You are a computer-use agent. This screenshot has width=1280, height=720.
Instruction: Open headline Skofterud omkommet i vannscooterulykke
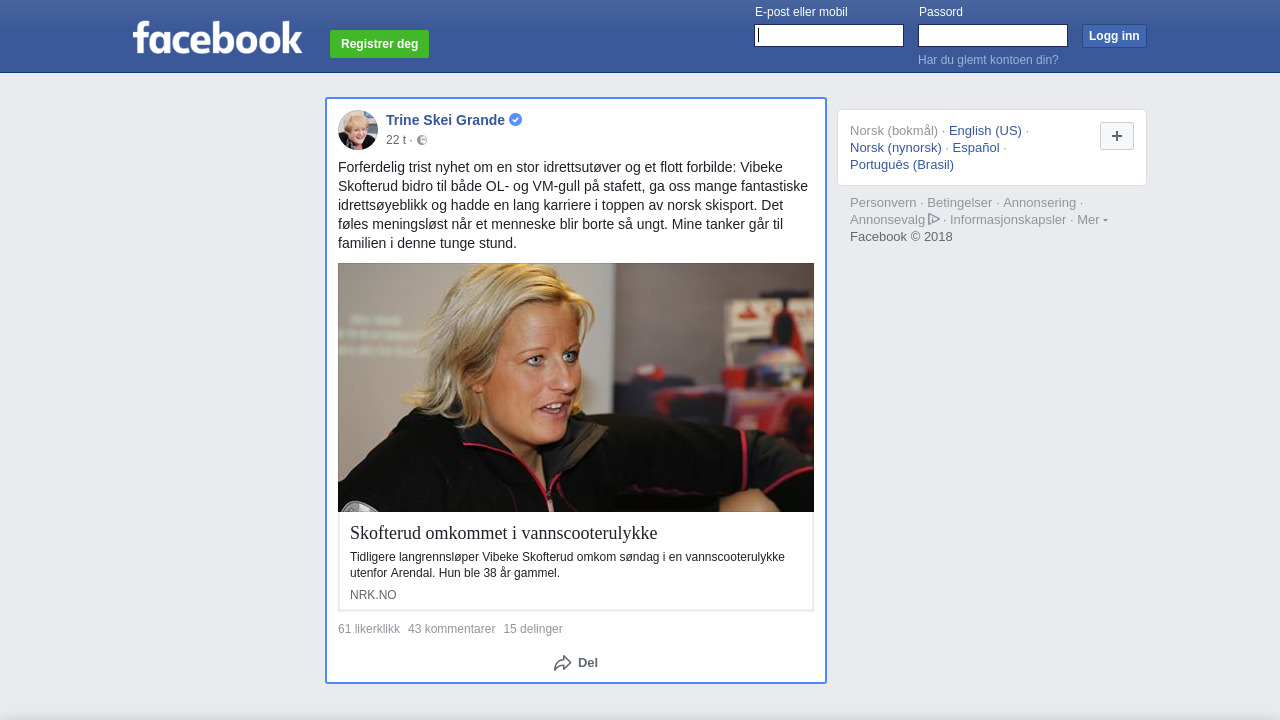point(504,533)
